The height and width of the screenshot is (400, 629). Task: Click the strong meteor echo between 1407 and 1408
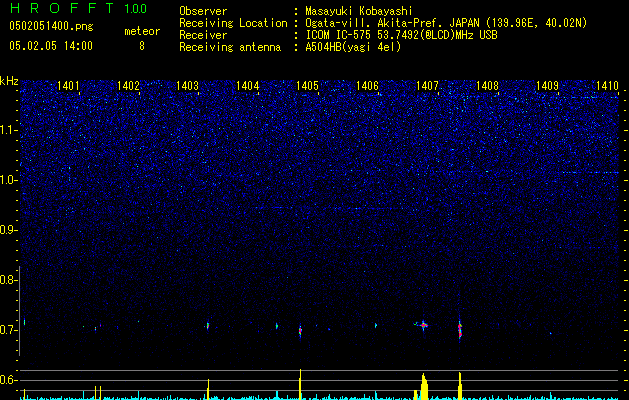tap(460, 329)
